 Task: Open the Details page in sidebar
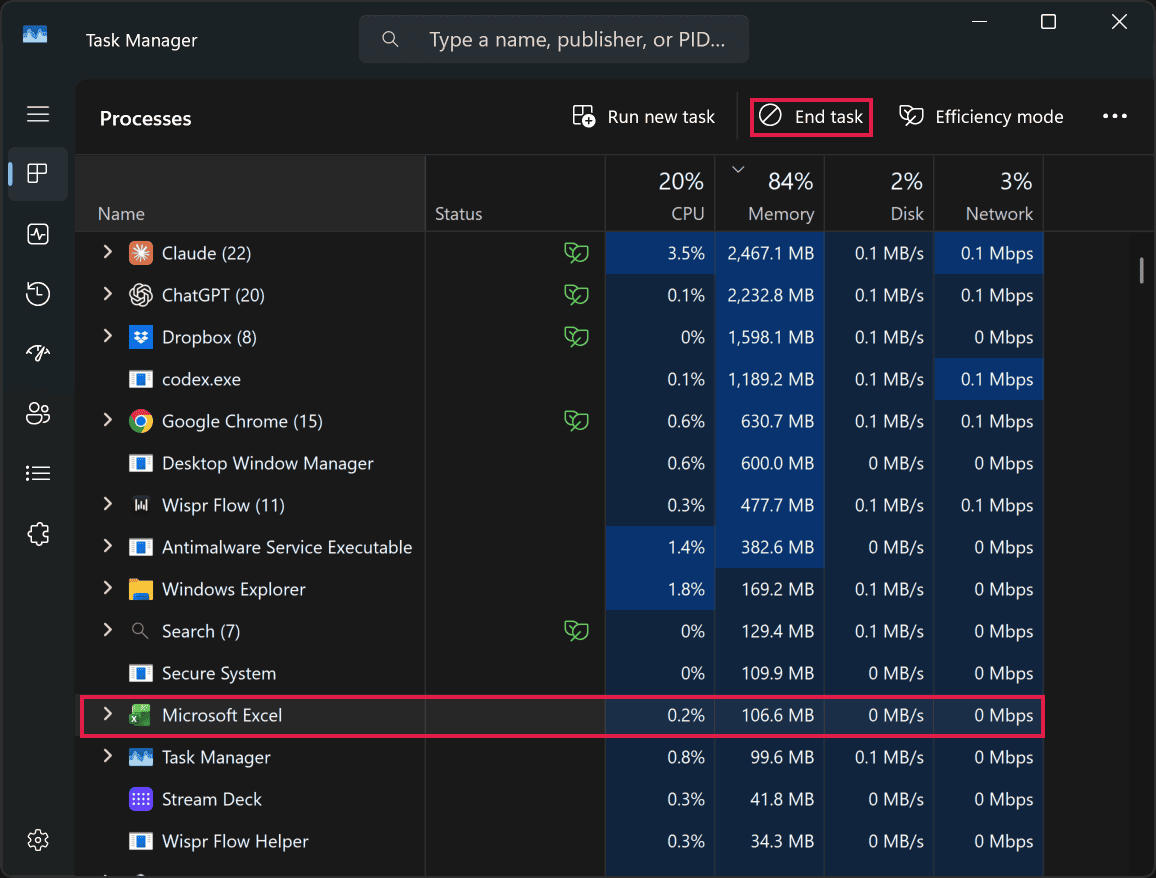click(x=38, y=473)
